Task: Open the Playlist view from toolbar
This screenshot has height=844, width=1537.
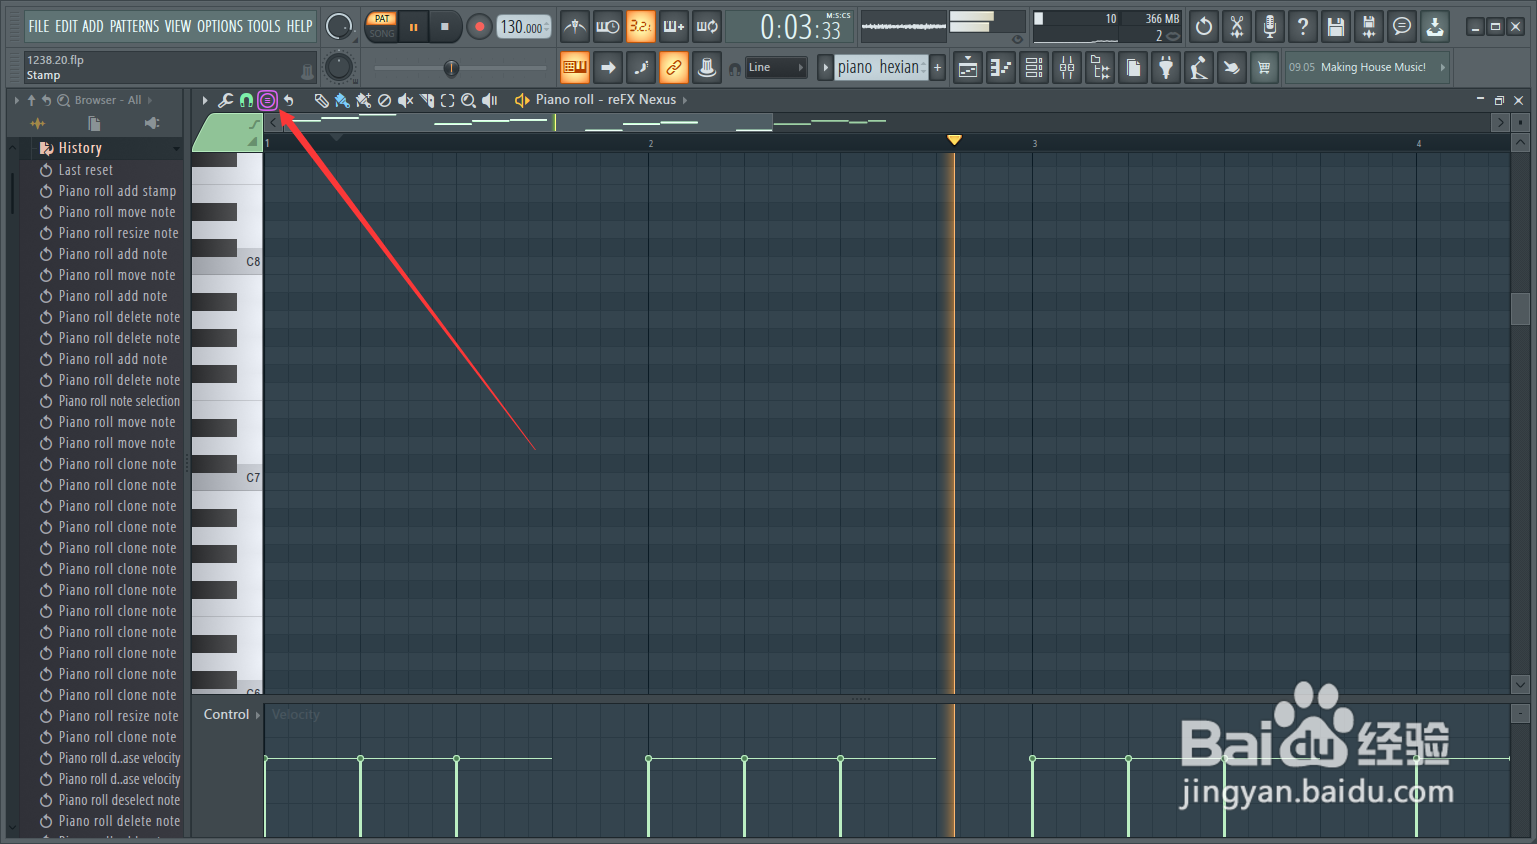Action: (968, 68)
